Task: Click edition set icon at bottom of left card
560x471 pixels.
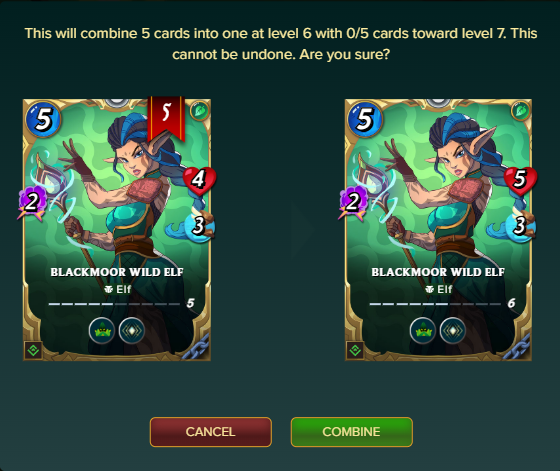Action: 34,350
